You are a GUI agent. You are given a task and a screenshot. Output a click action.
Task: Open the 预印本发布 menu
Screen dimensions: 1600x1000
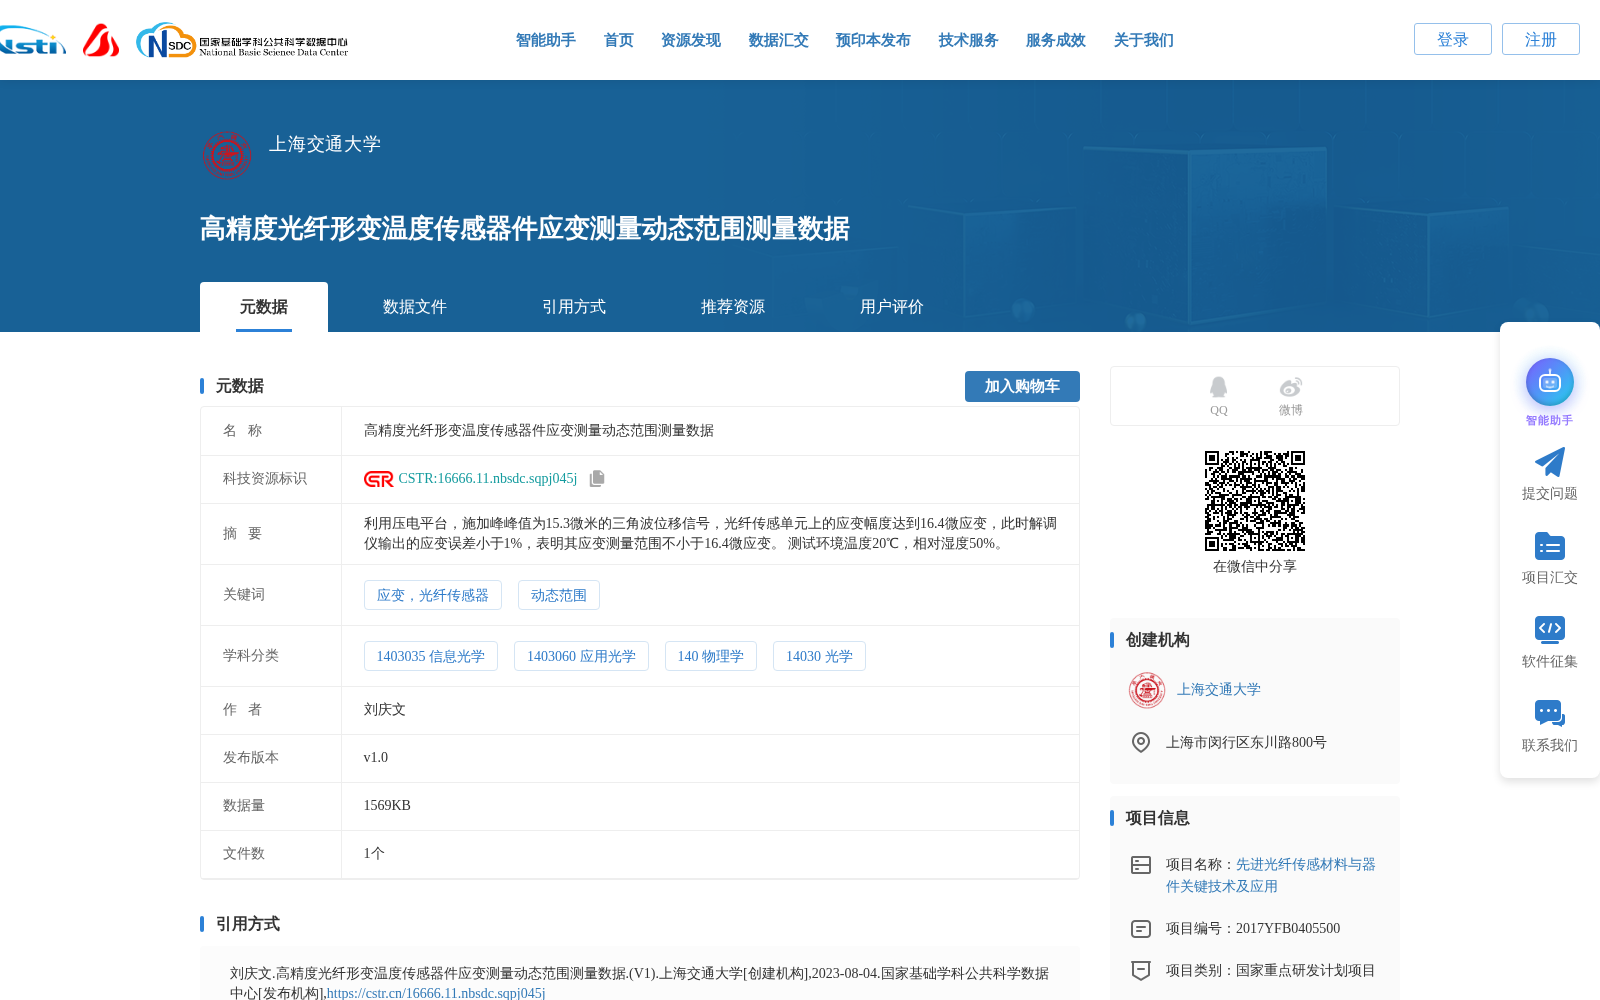point(873,40)
